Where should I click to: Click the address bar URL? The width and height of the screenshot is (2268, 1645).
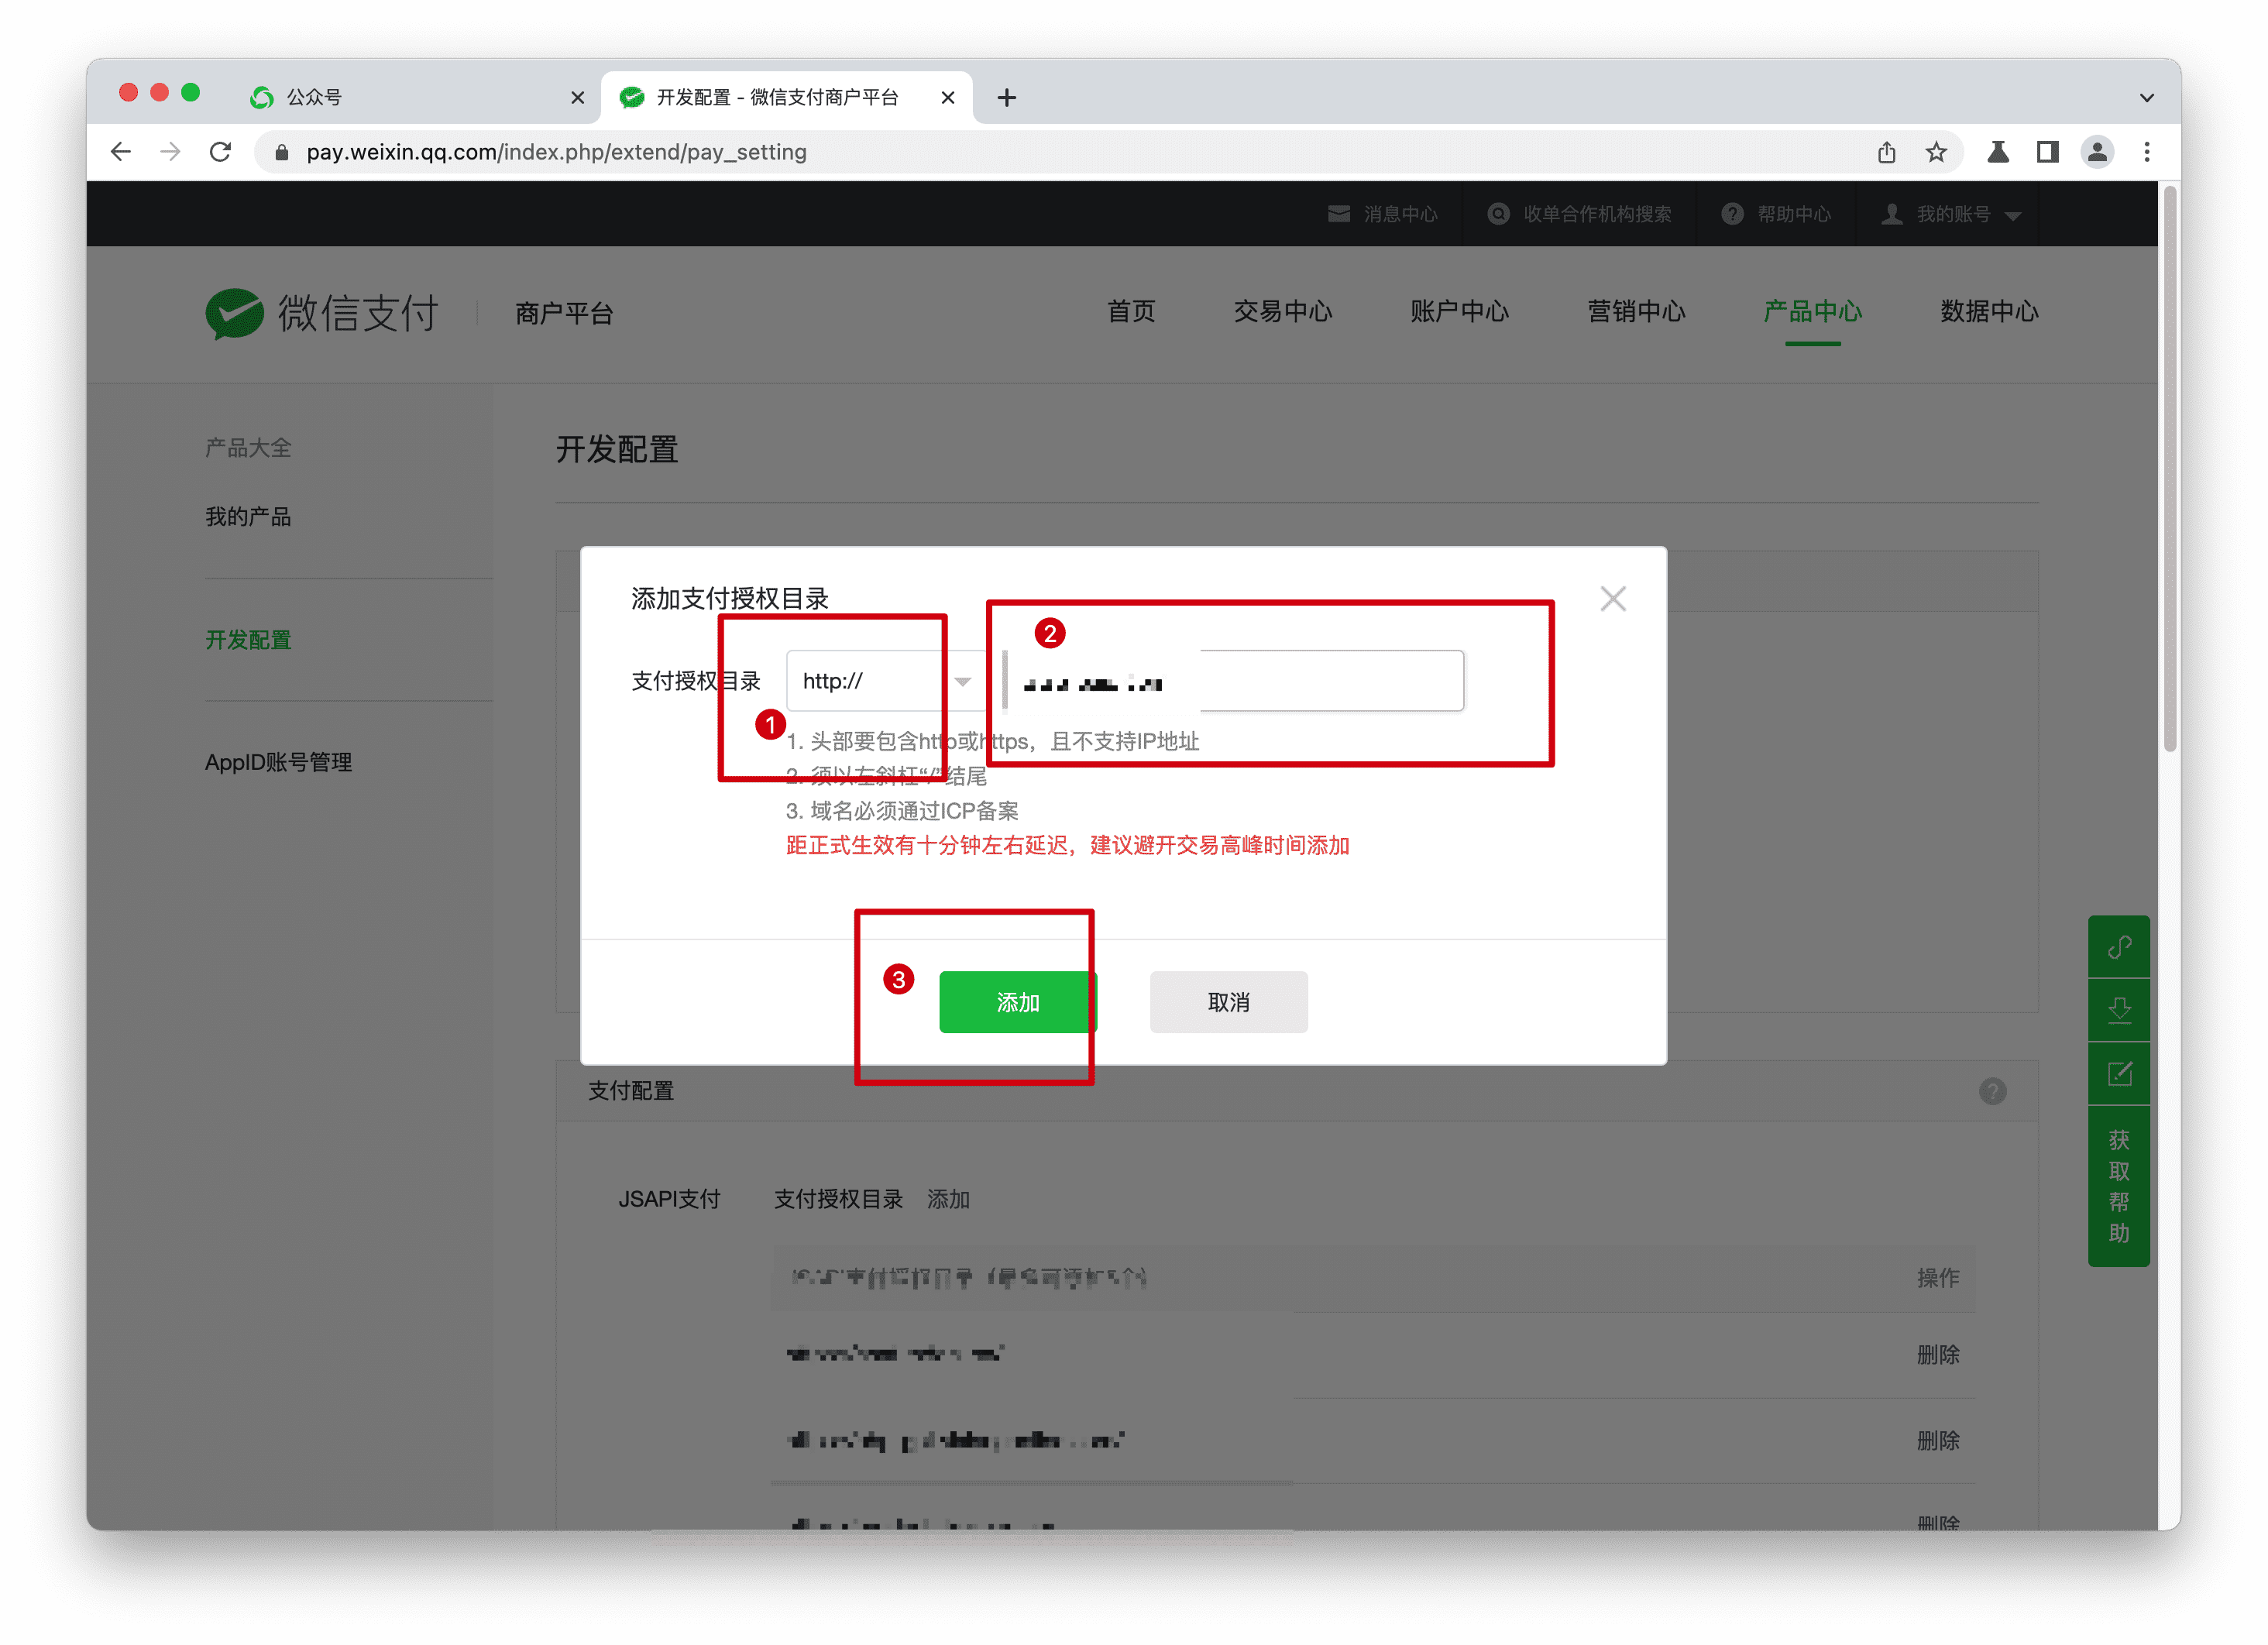(556, 152)
